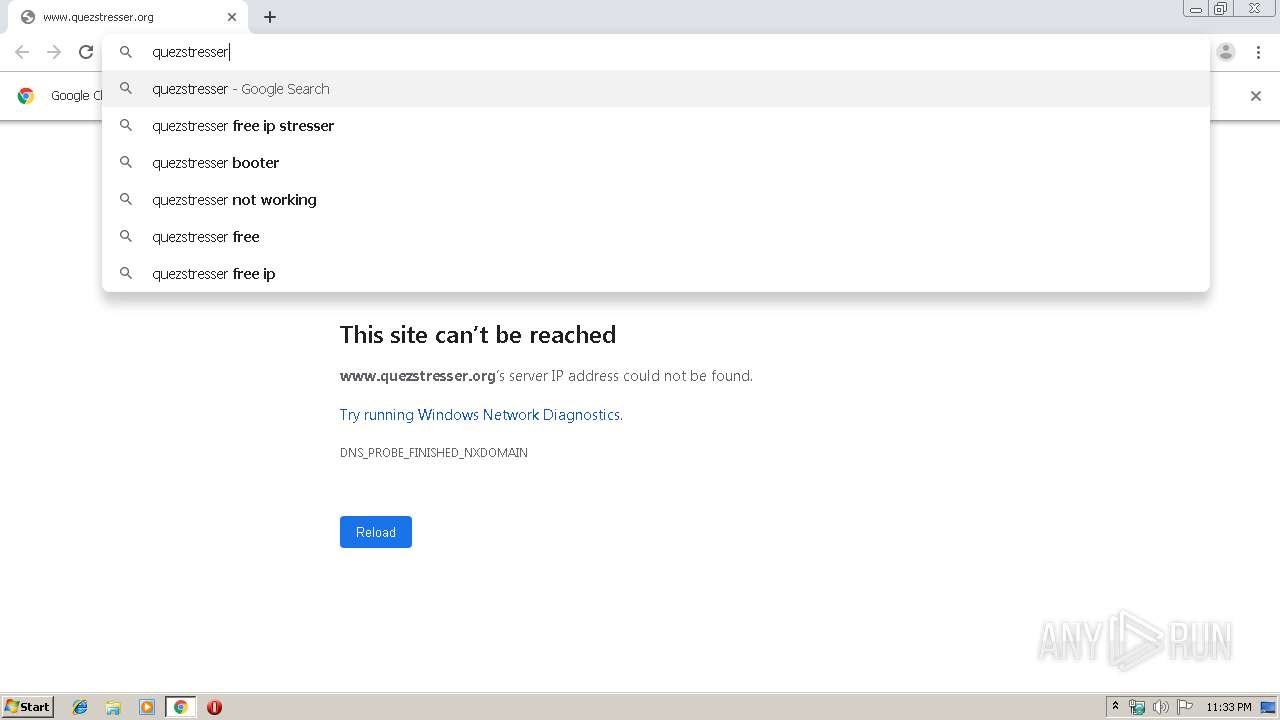
Task: Click the browser Back arrow
Action: click(x=22, y=52)
